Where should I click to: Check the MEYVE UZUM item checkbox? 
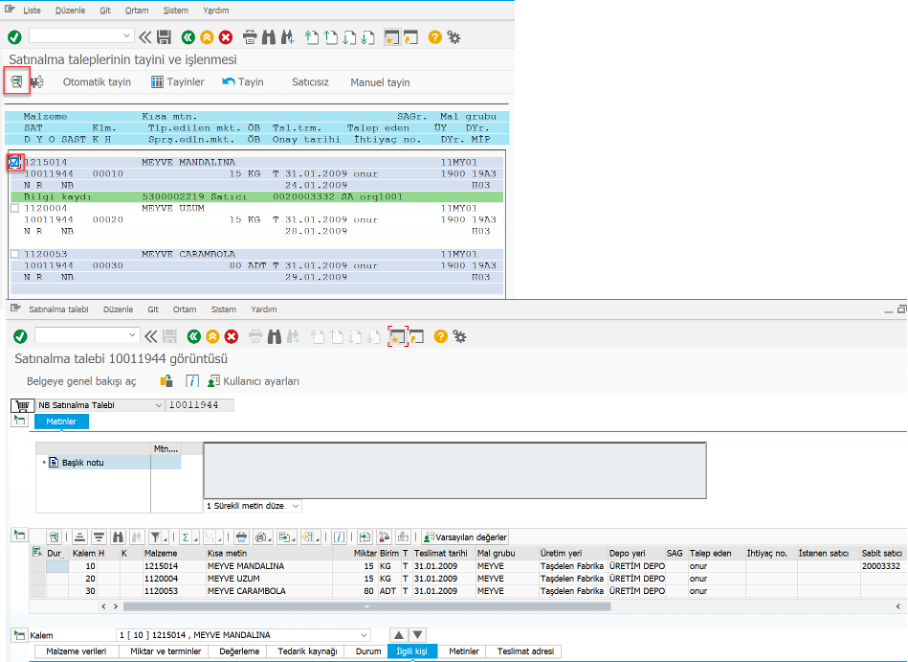14,208
